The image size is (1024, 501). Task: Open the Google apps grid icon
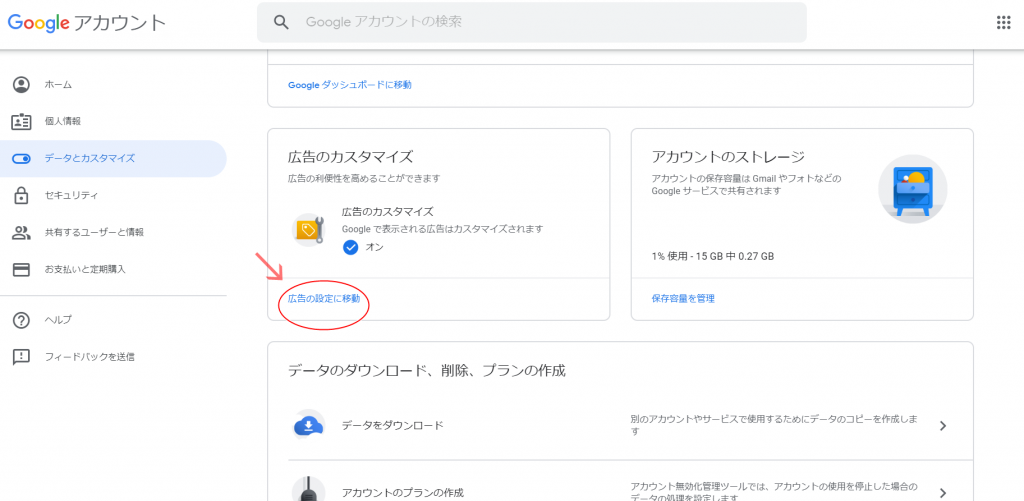click(x=1003, y=22)
